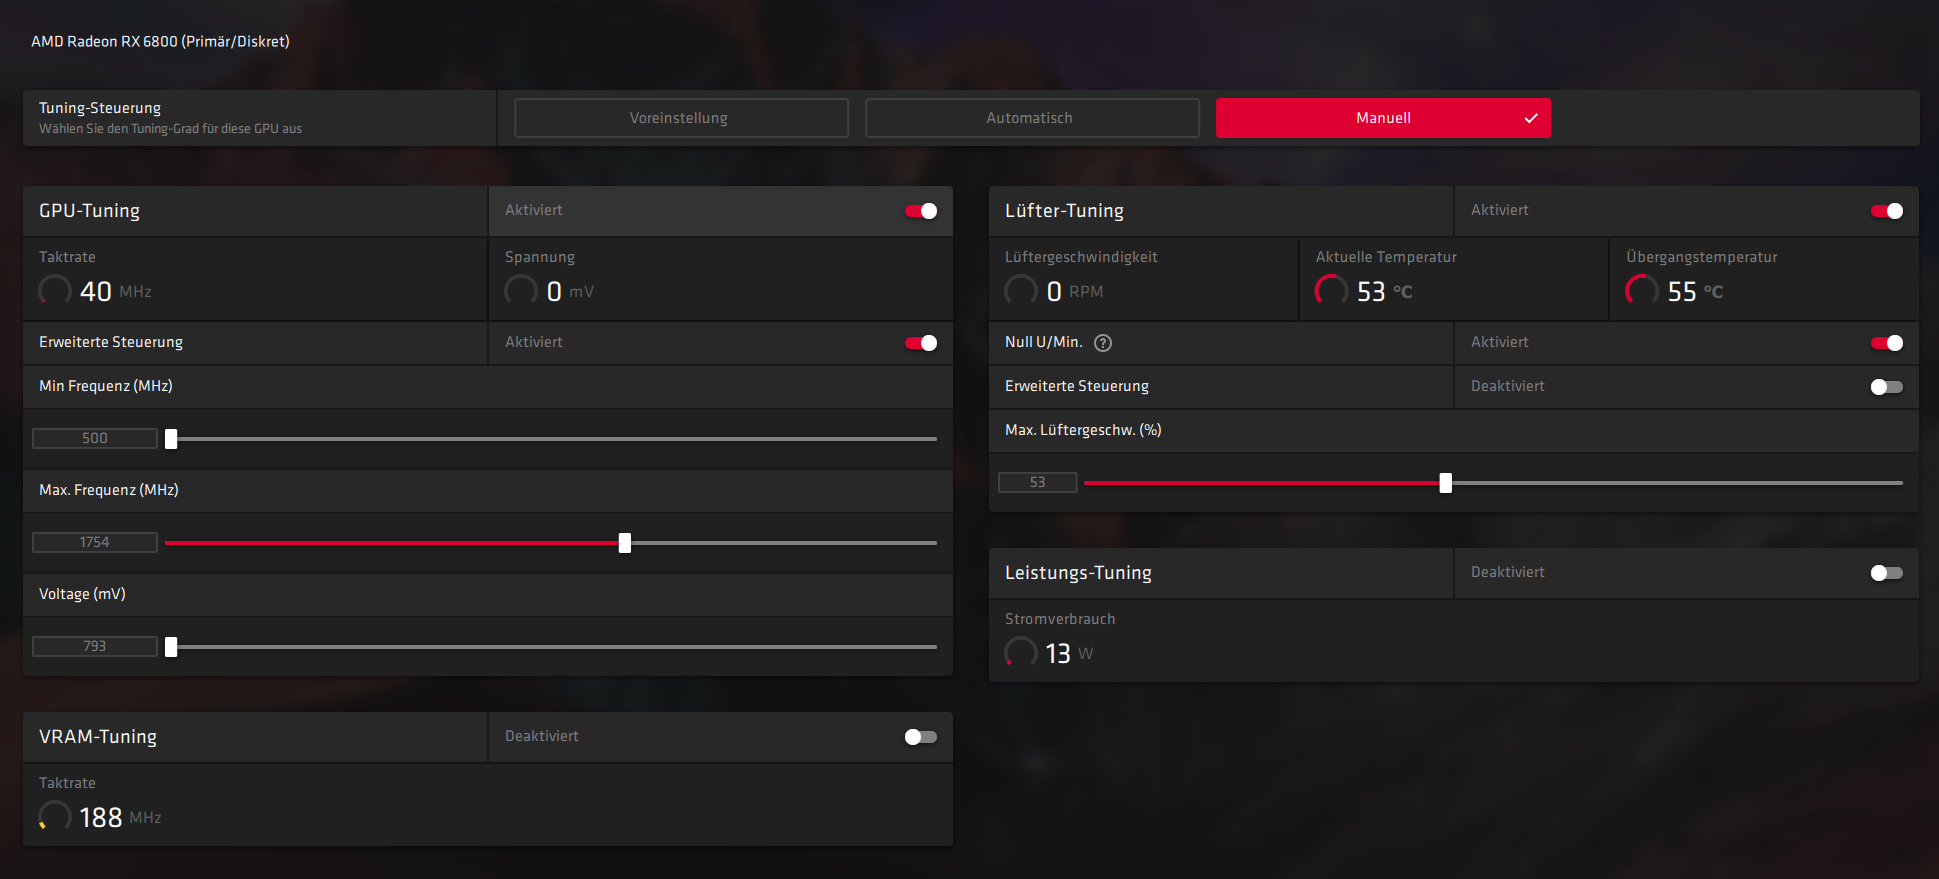This screenshot has width=1939, height=879.
Task: Enable fan Erweiterte Steuerung toggle
Action: [1886, 387]
